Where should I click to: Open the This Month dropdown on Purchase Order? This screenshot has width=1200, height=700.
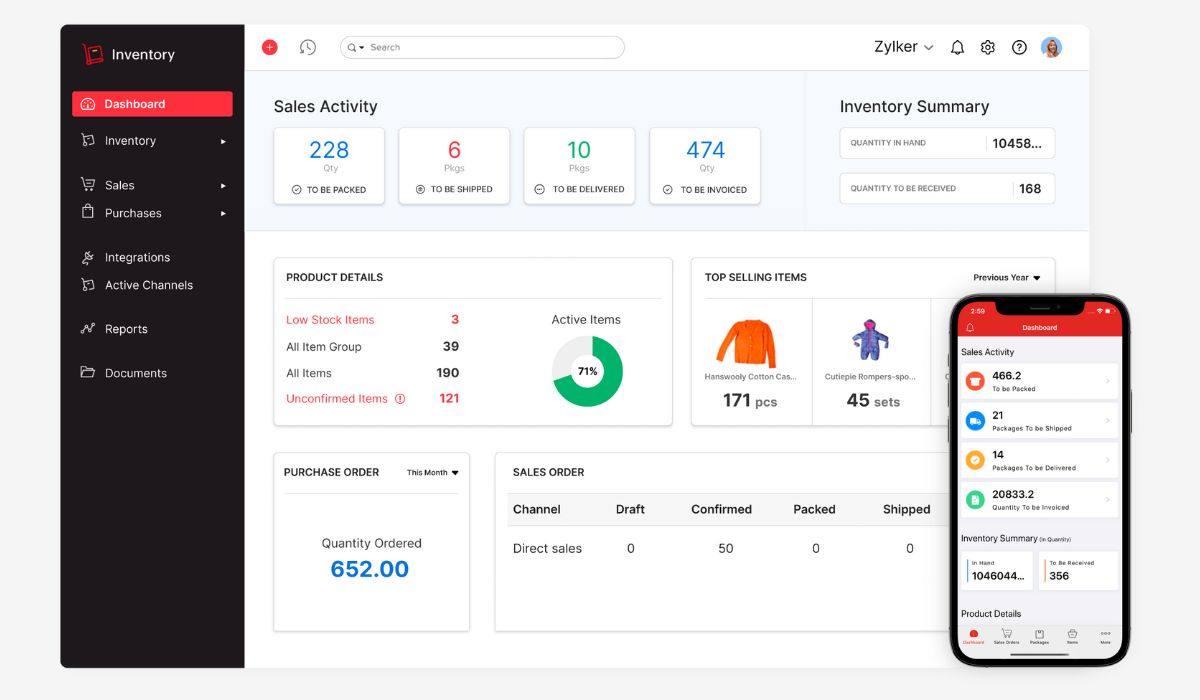[431, 472]
